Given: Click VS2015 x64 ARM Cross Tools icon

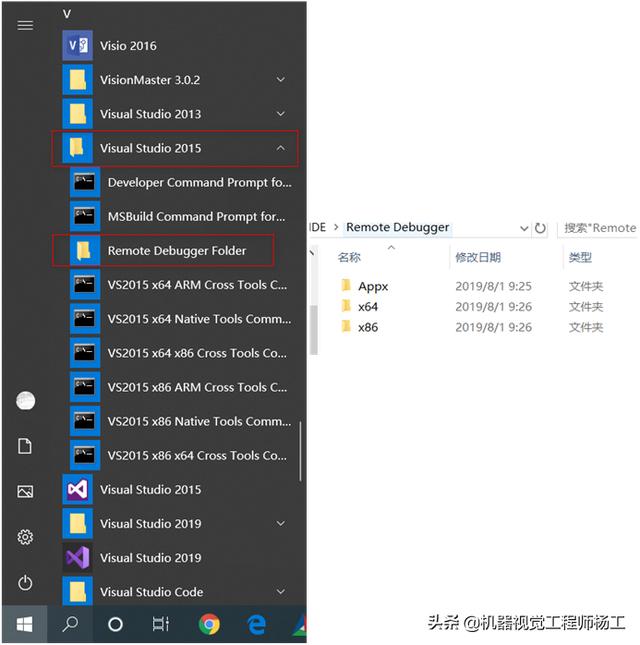Looking at the screenshot, I should click(85, 284).
